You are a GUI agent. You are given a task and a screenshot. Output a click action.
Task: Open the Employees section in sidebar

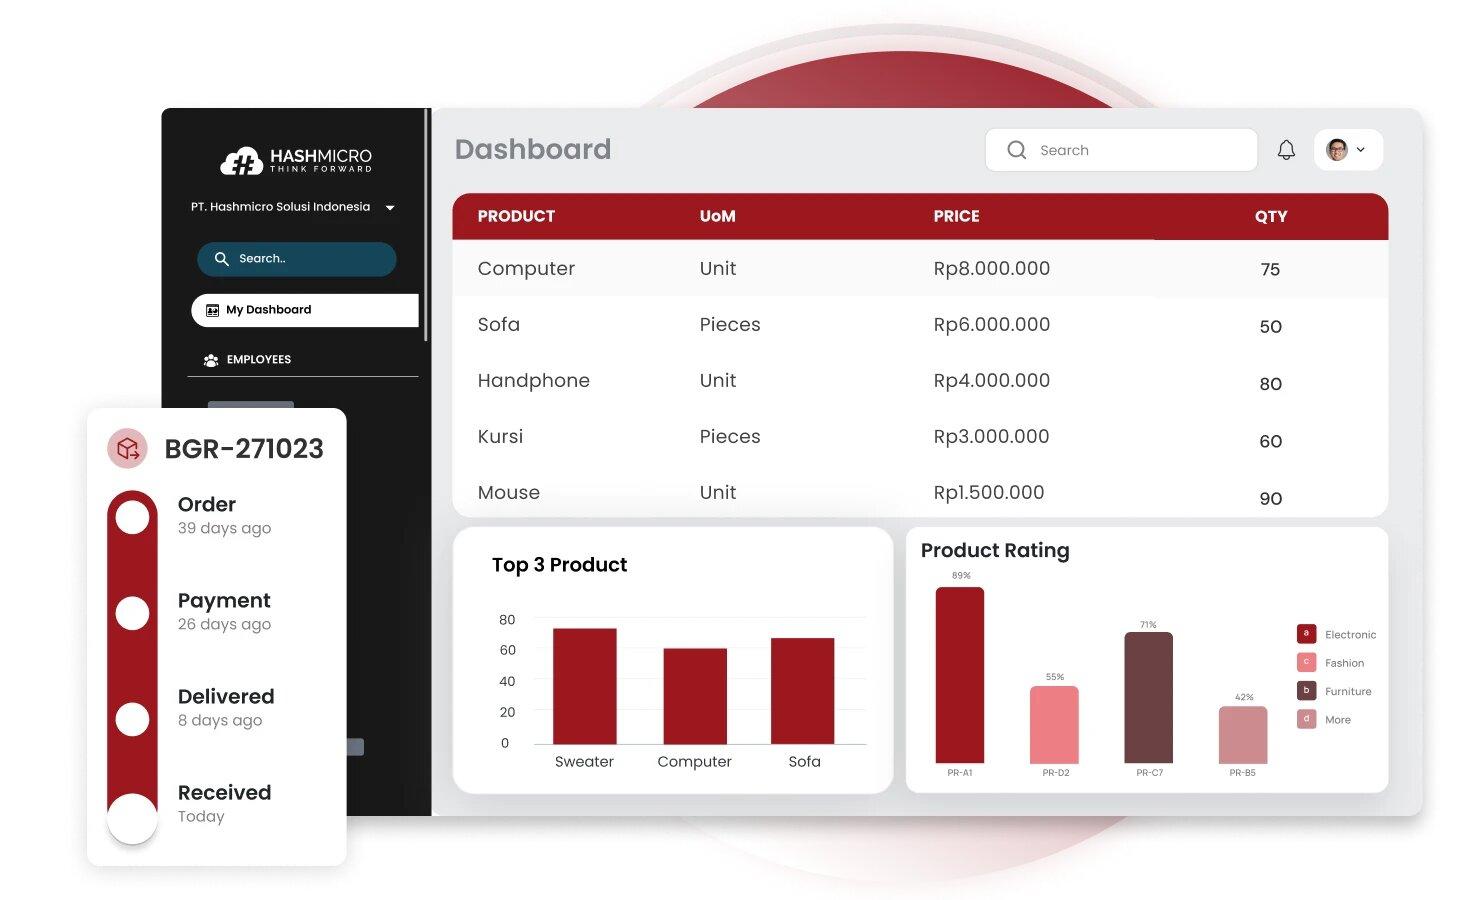258,359
